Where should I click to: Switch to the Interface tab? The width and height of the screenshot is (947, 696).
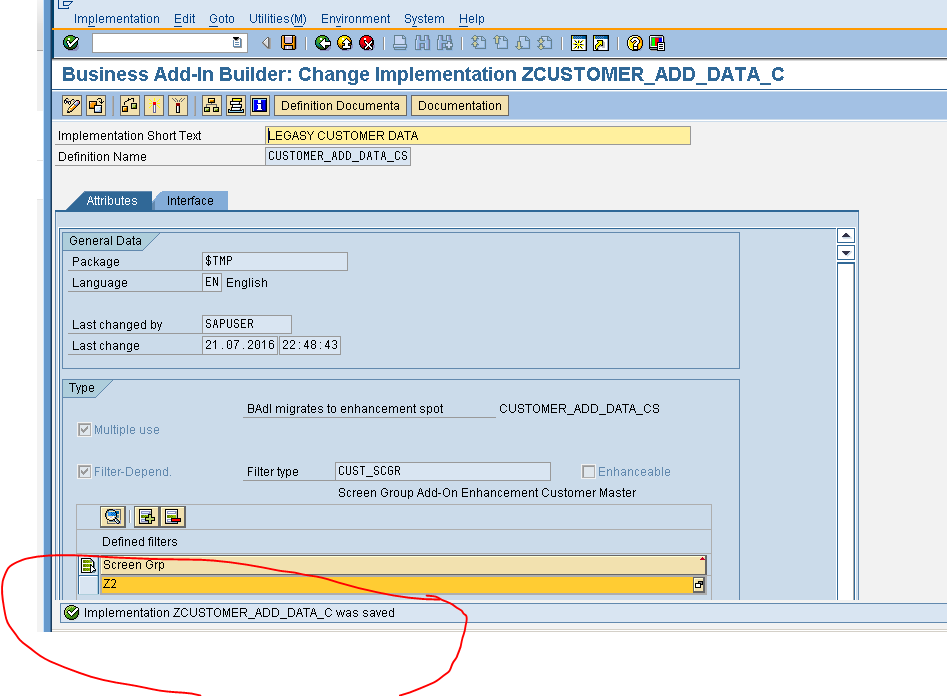click(189, 201)
